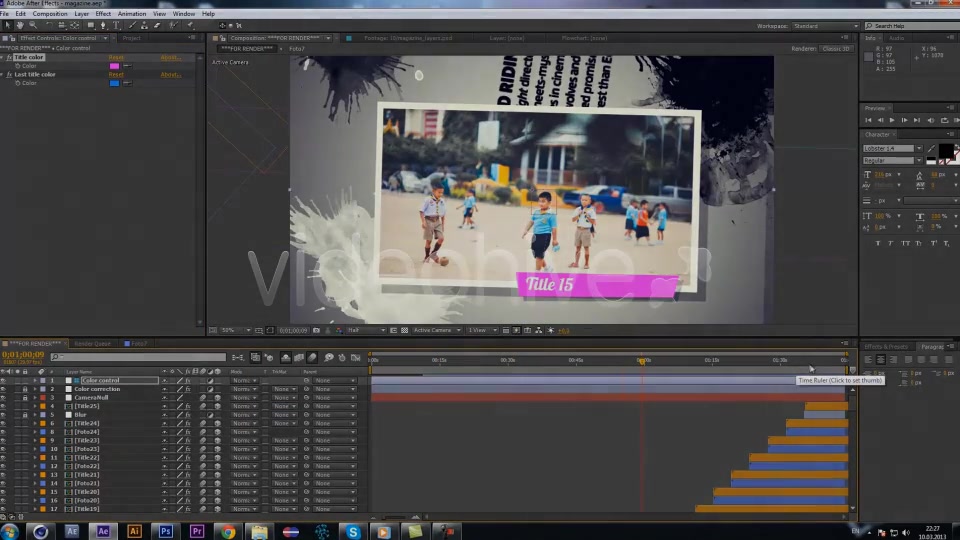Screen dimensions: 960x540
Task: Expand the Color control layer properties
Action: tap(35, 380)
